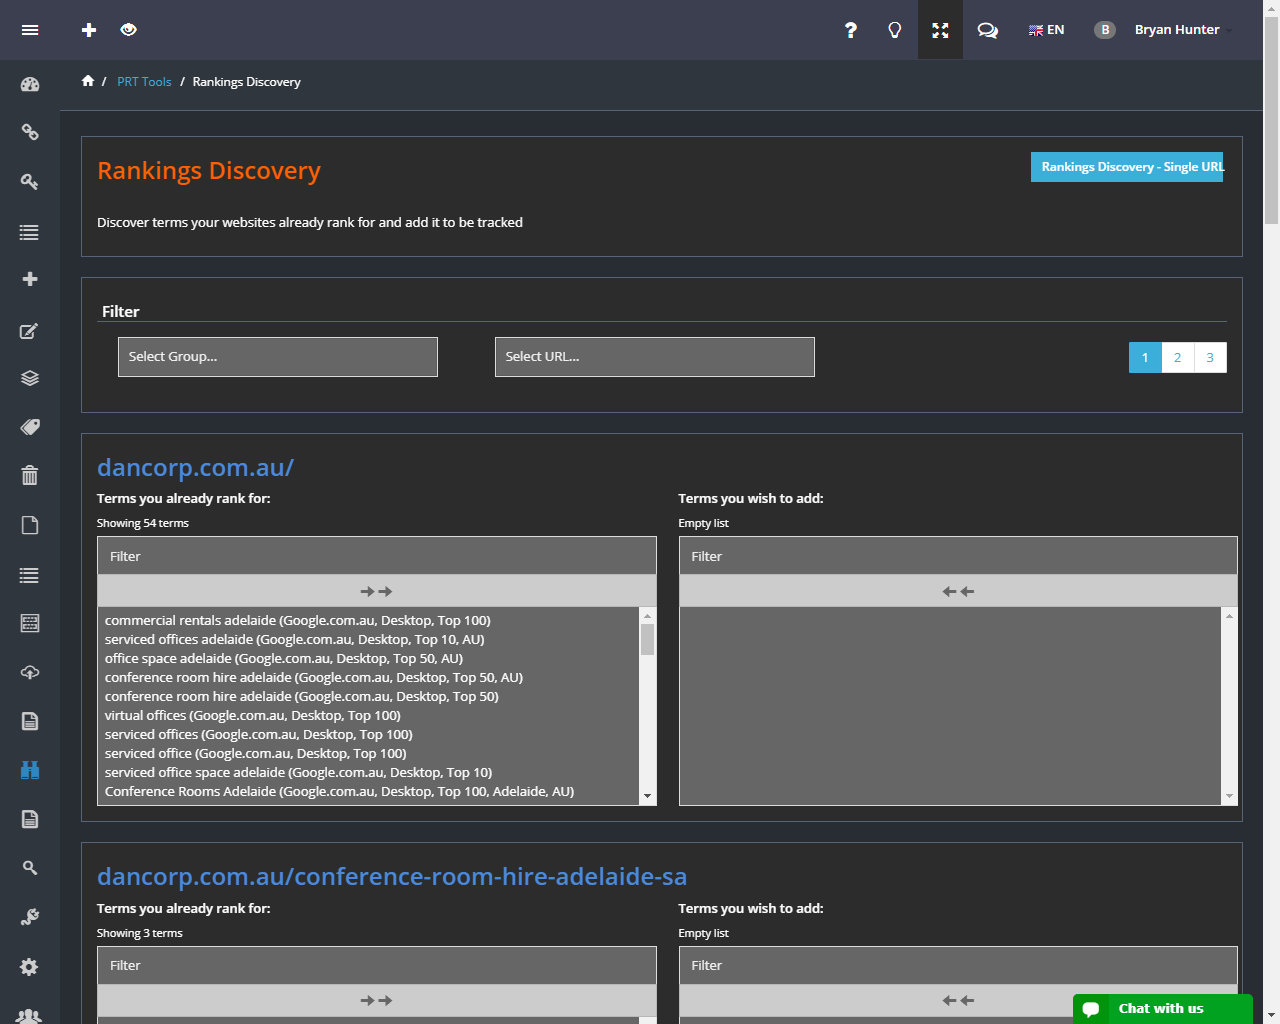The height and width of the screenshot is (1024, 1280).
Task: Select the binoculars icon in sidebar
Action: [x=30, y=770]
